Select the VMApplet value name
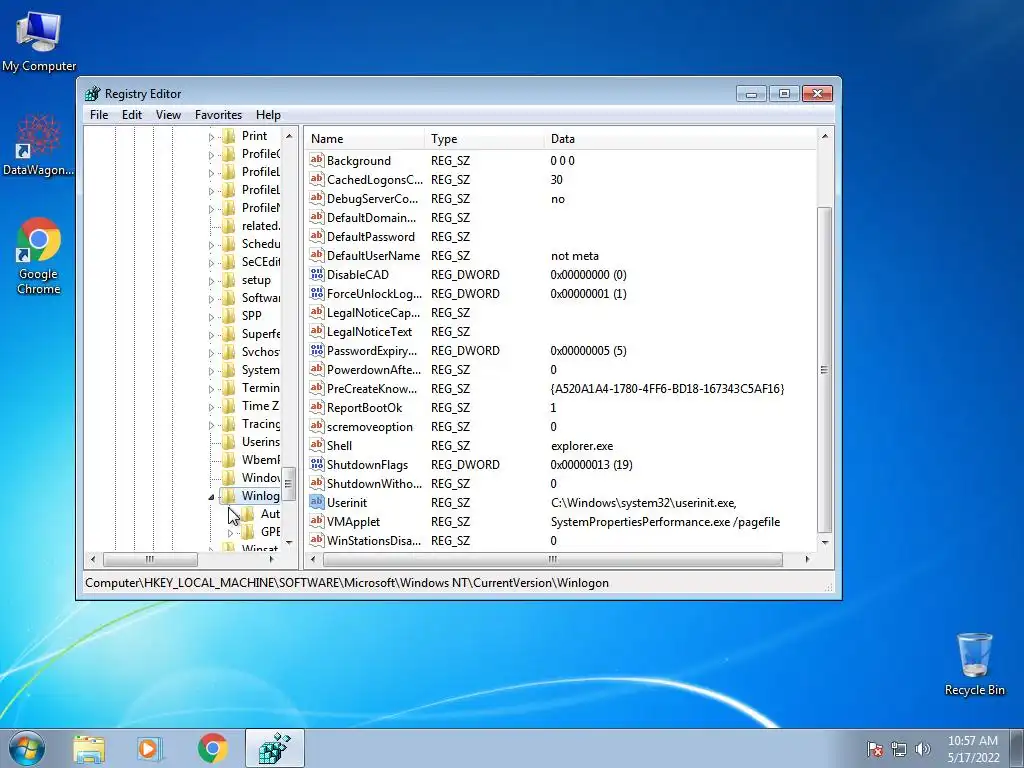Screen dimensions: 1024x768 pos(353,521)
